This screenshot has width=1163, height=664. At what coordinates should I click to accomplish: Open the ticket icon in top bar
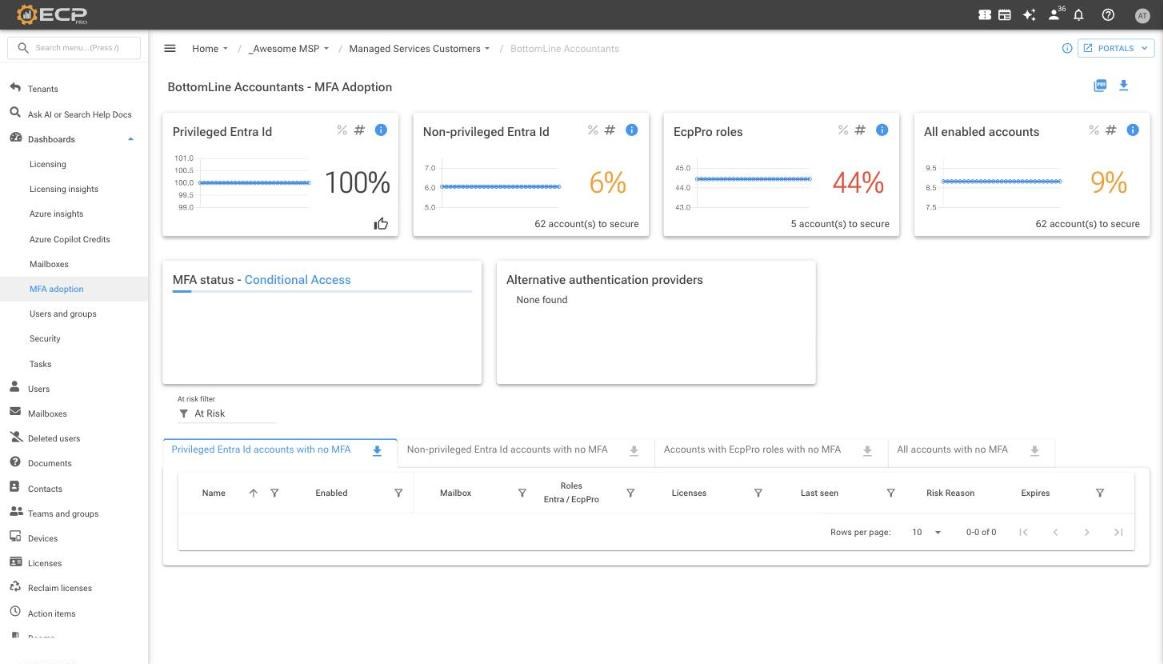(x=984, y=15)
